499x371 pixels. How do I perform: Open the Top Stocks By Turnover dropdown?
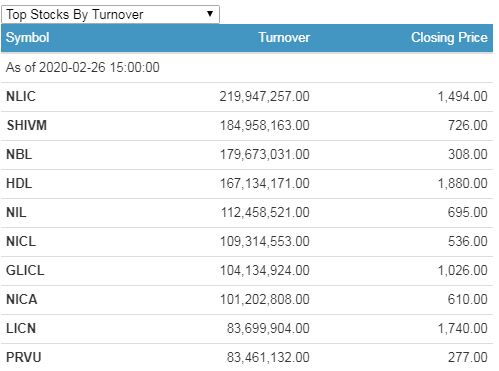click(110, 14)
